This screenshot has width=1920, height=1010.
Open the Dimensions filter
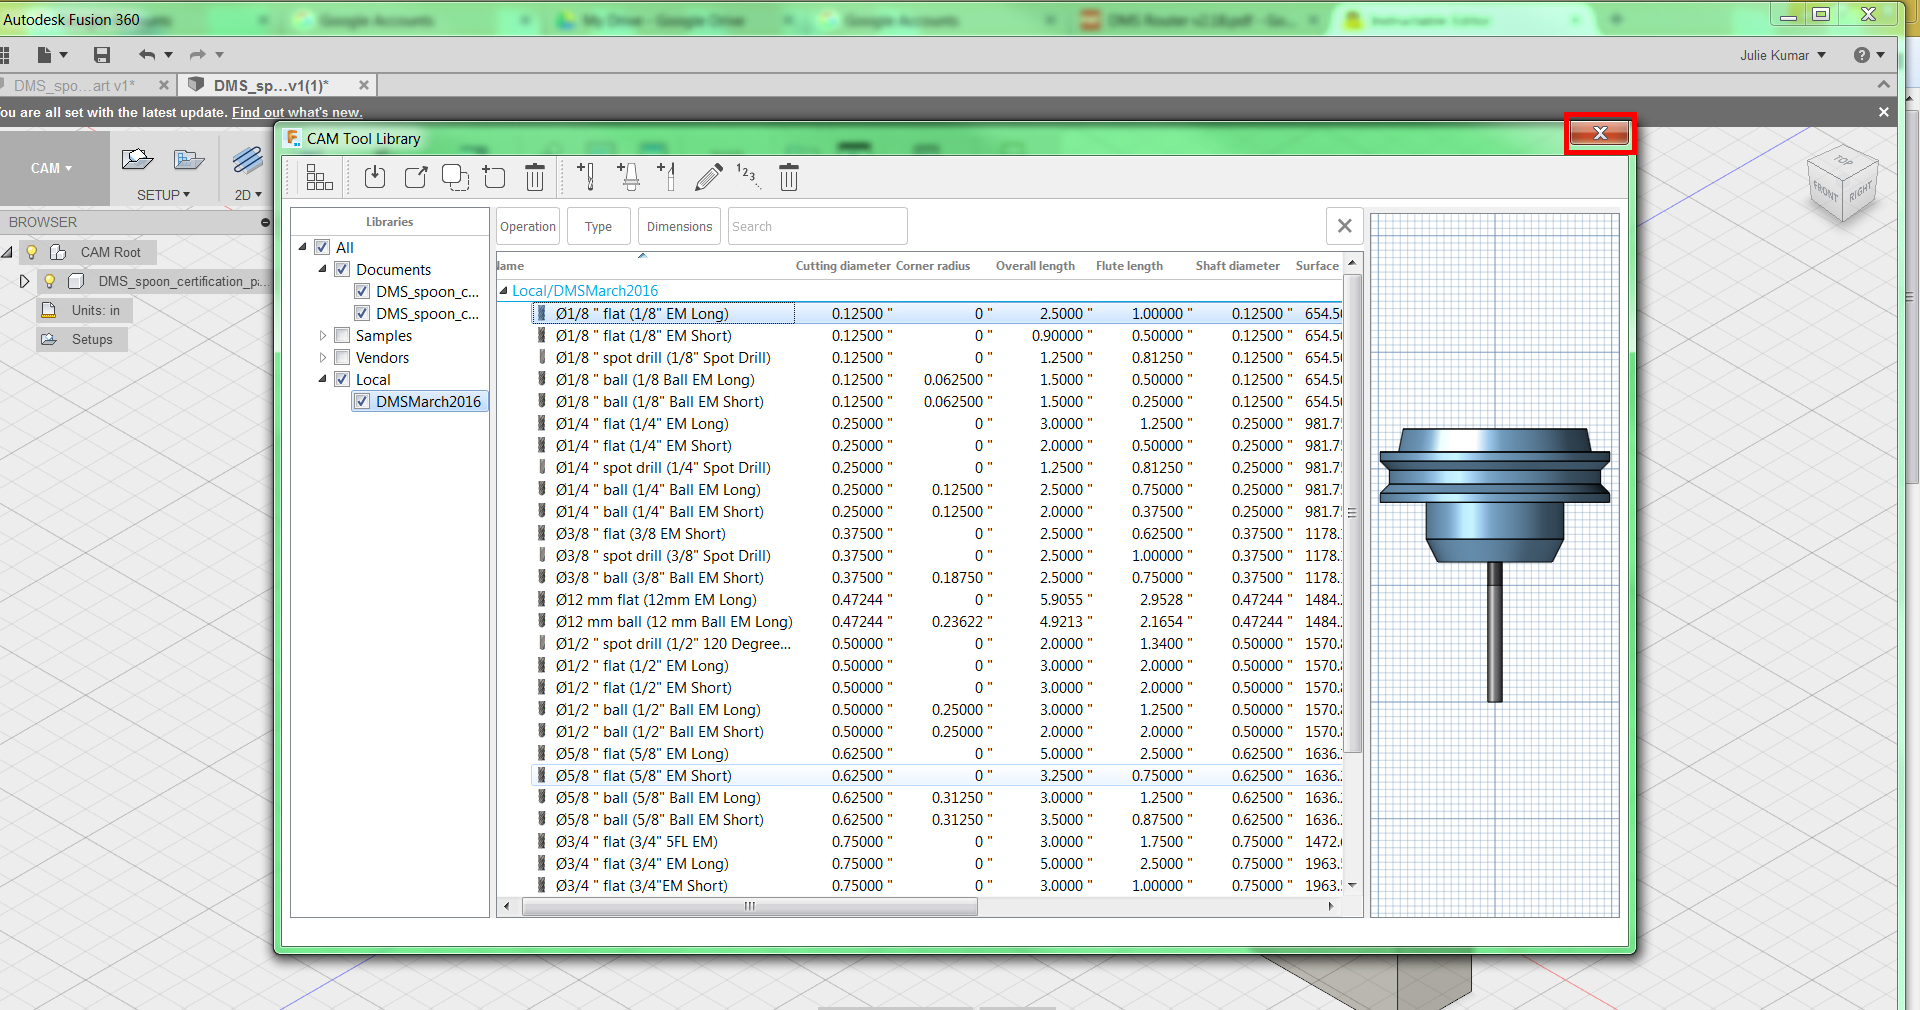coord(679,226)
